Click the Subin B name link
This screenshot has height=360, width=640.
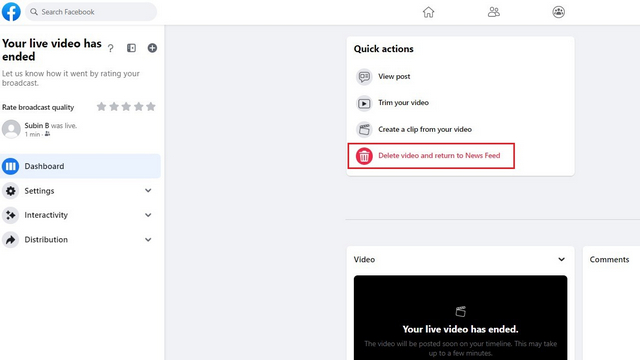pos(37,126)
